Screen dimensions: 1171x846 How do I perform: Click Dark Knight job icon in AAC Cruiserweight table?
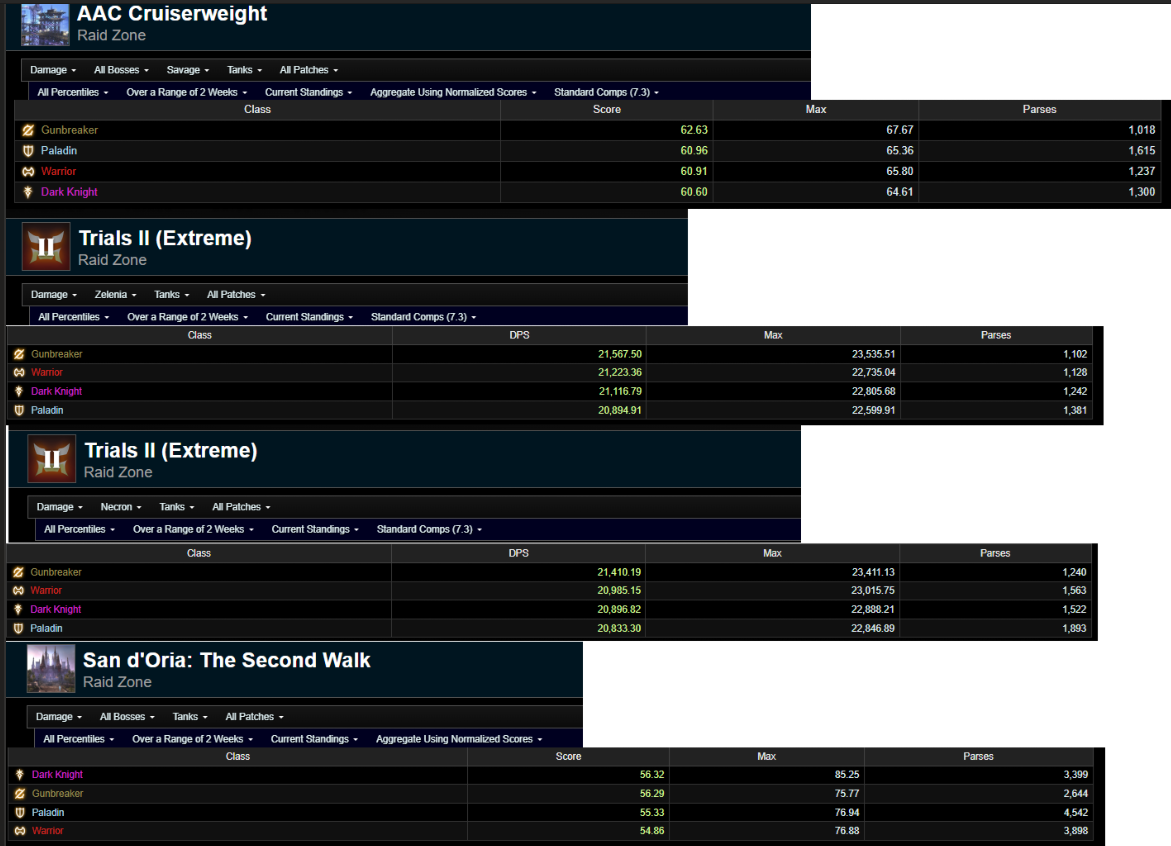28,192
